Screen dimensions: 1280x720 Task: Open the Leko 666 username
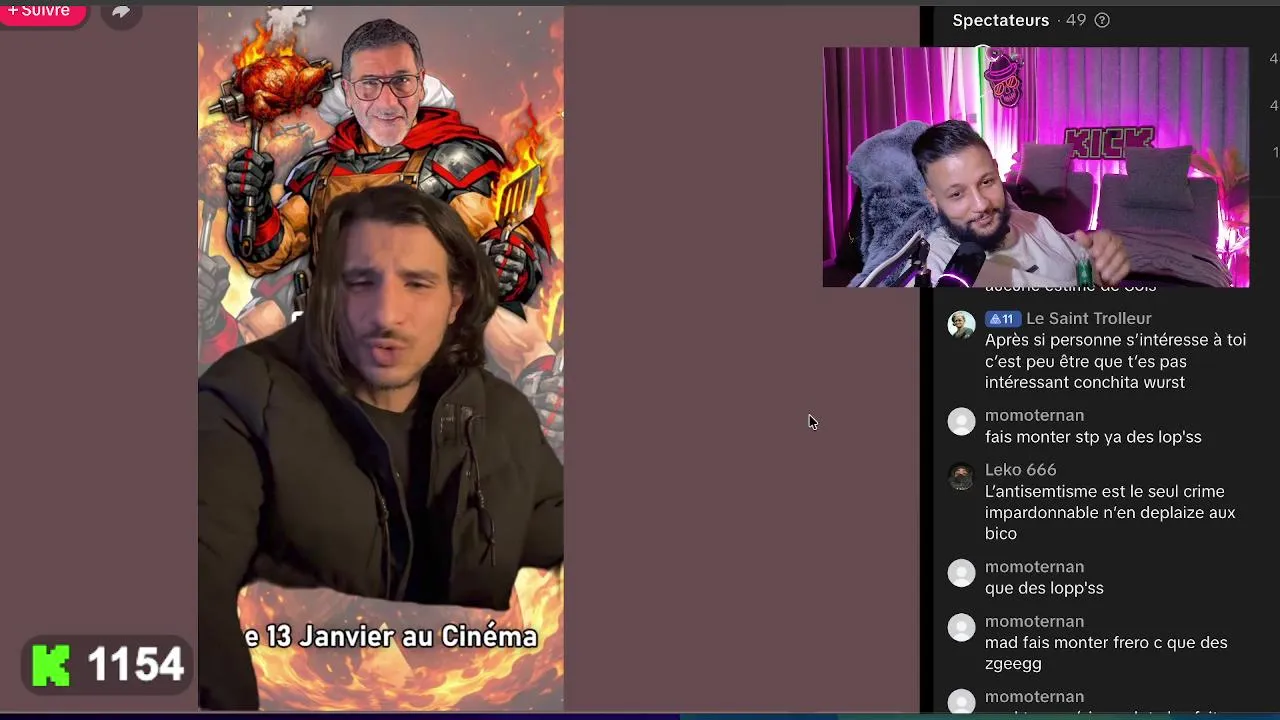click(1020, 469)
